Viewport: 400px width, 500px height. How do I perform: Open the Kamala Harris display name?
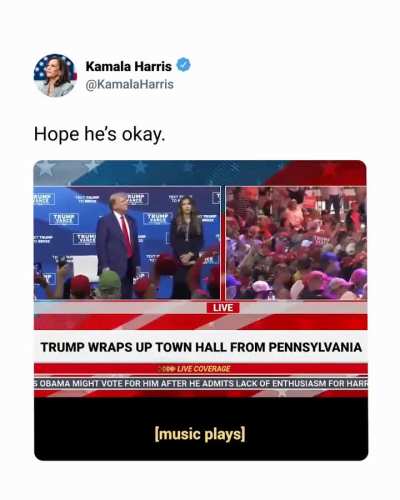pyautogui.click(x=129, y=66)
